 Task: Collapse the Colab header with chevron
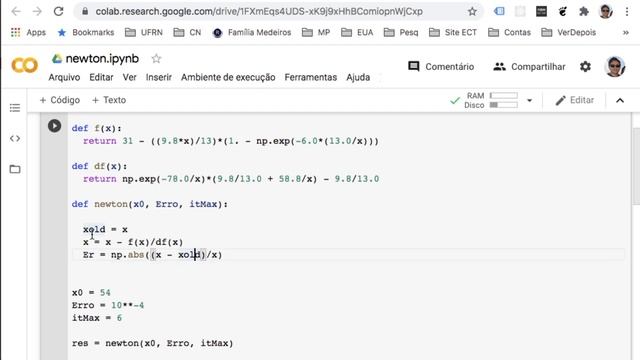point(620,100)
